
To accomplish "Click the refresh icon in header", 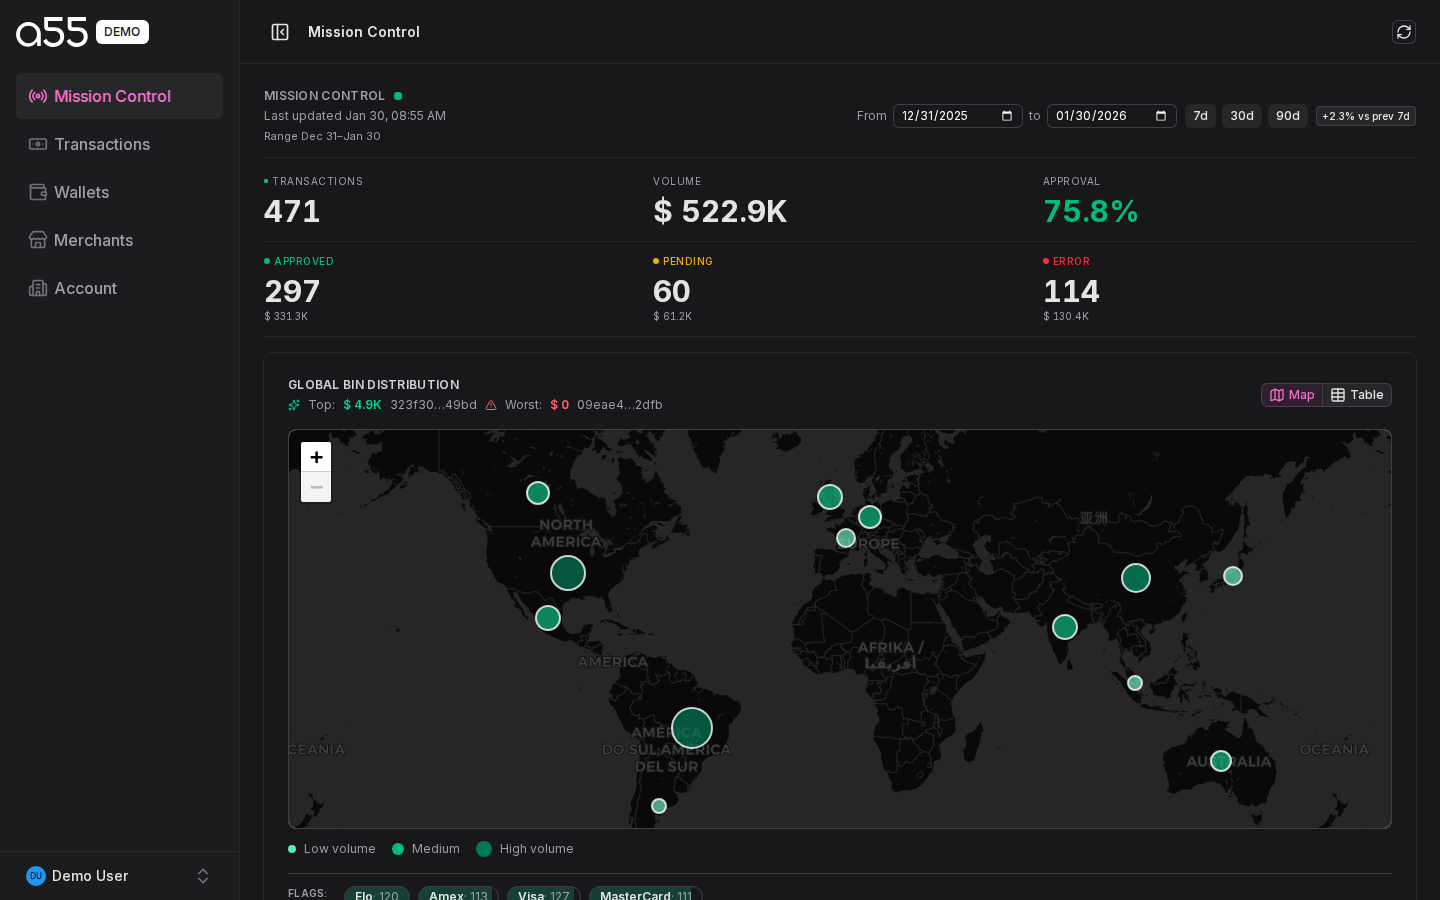I will (x=1404, y=32).
